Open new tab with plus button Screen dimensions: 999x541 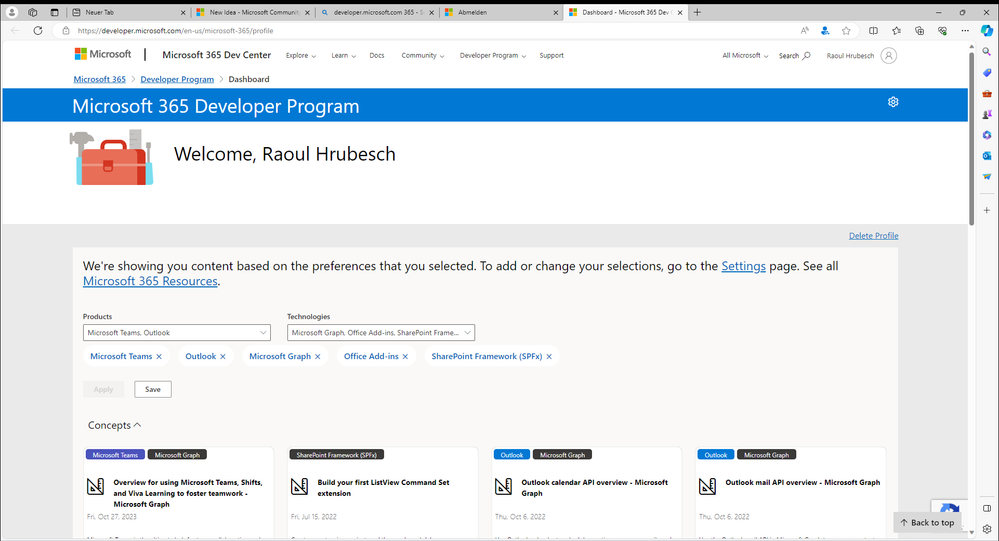(697, 12)
